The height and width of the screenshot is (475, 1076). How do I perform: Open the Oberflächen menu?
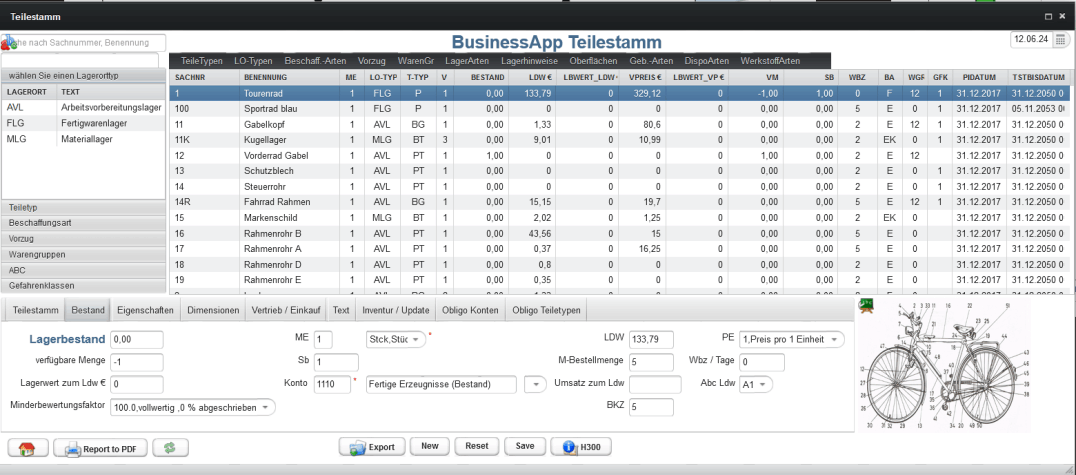click(x=593, y=60)
